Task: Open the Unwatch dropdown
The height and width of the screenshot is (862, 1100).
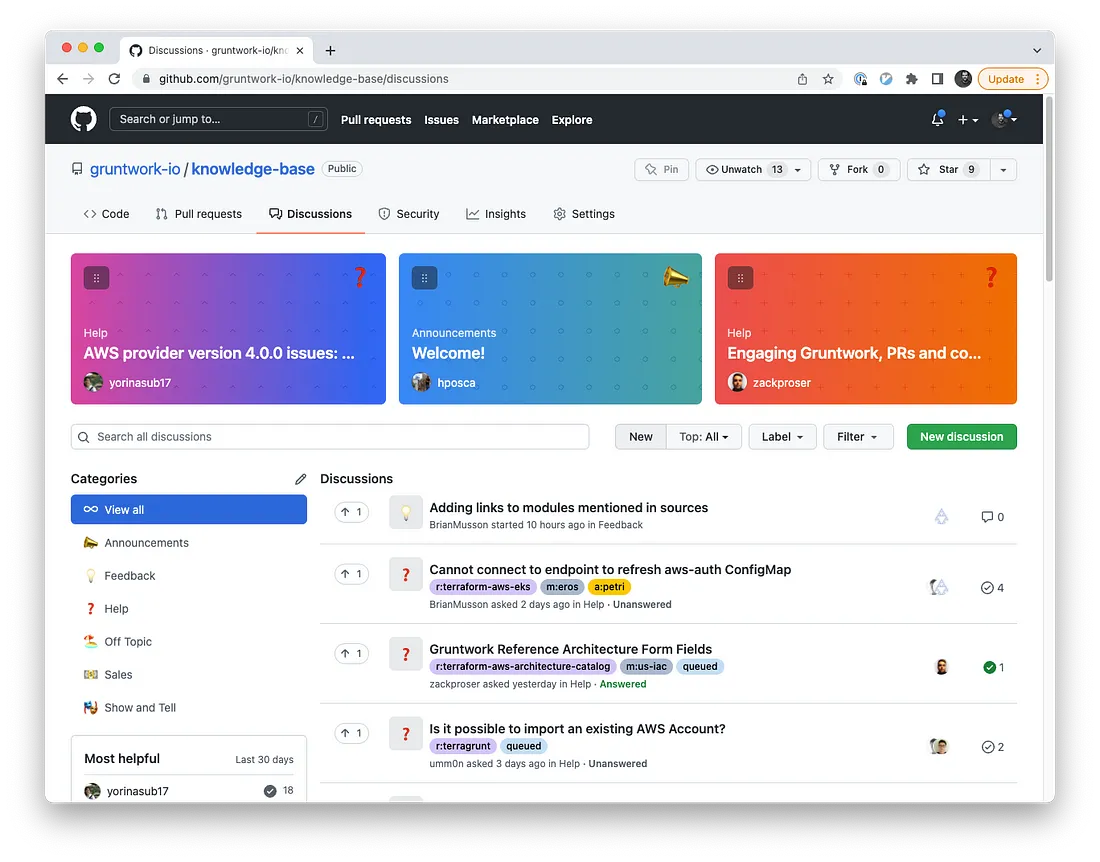Action: click(x=753, y=170)
